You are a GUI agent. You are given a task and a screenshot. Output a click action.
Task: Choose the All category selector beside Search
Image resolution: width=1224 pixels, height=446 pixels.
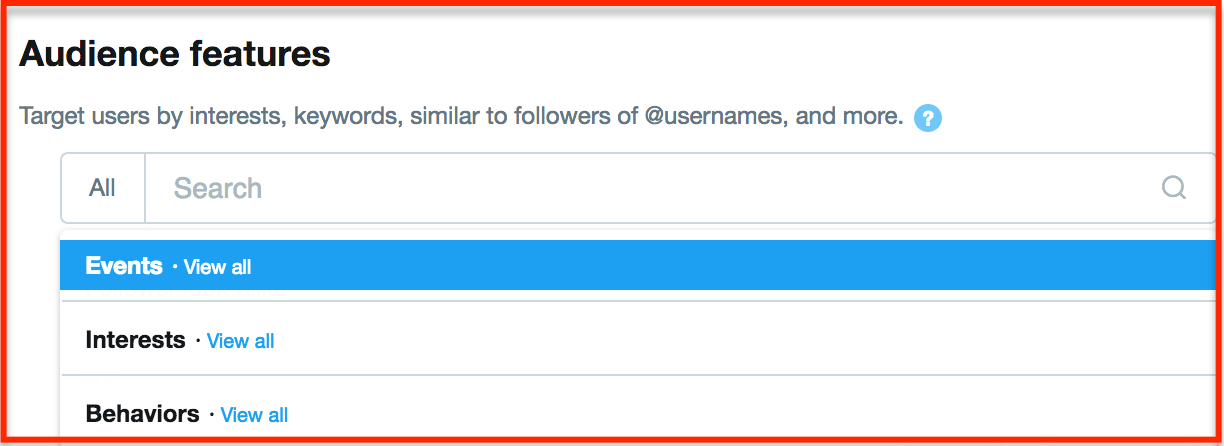click(x=103, y=188)
